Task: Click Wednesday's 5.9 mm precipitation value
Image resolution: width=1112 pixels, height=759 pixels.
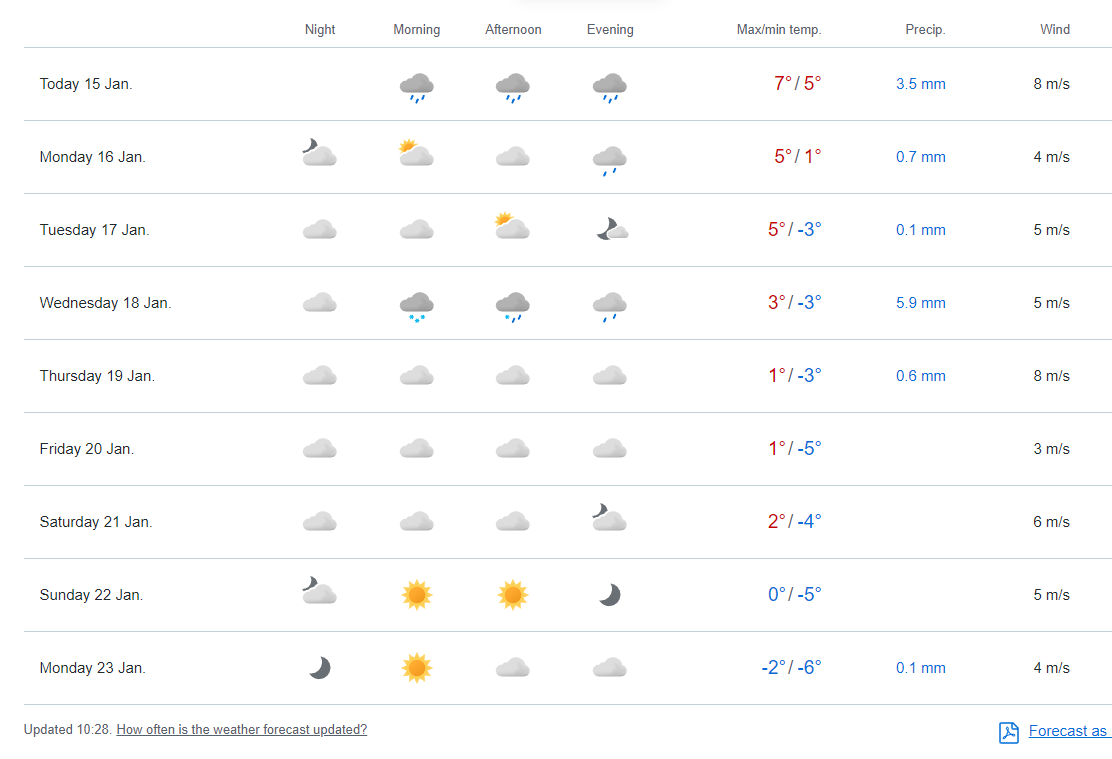Action: click(x=920, y=303)
